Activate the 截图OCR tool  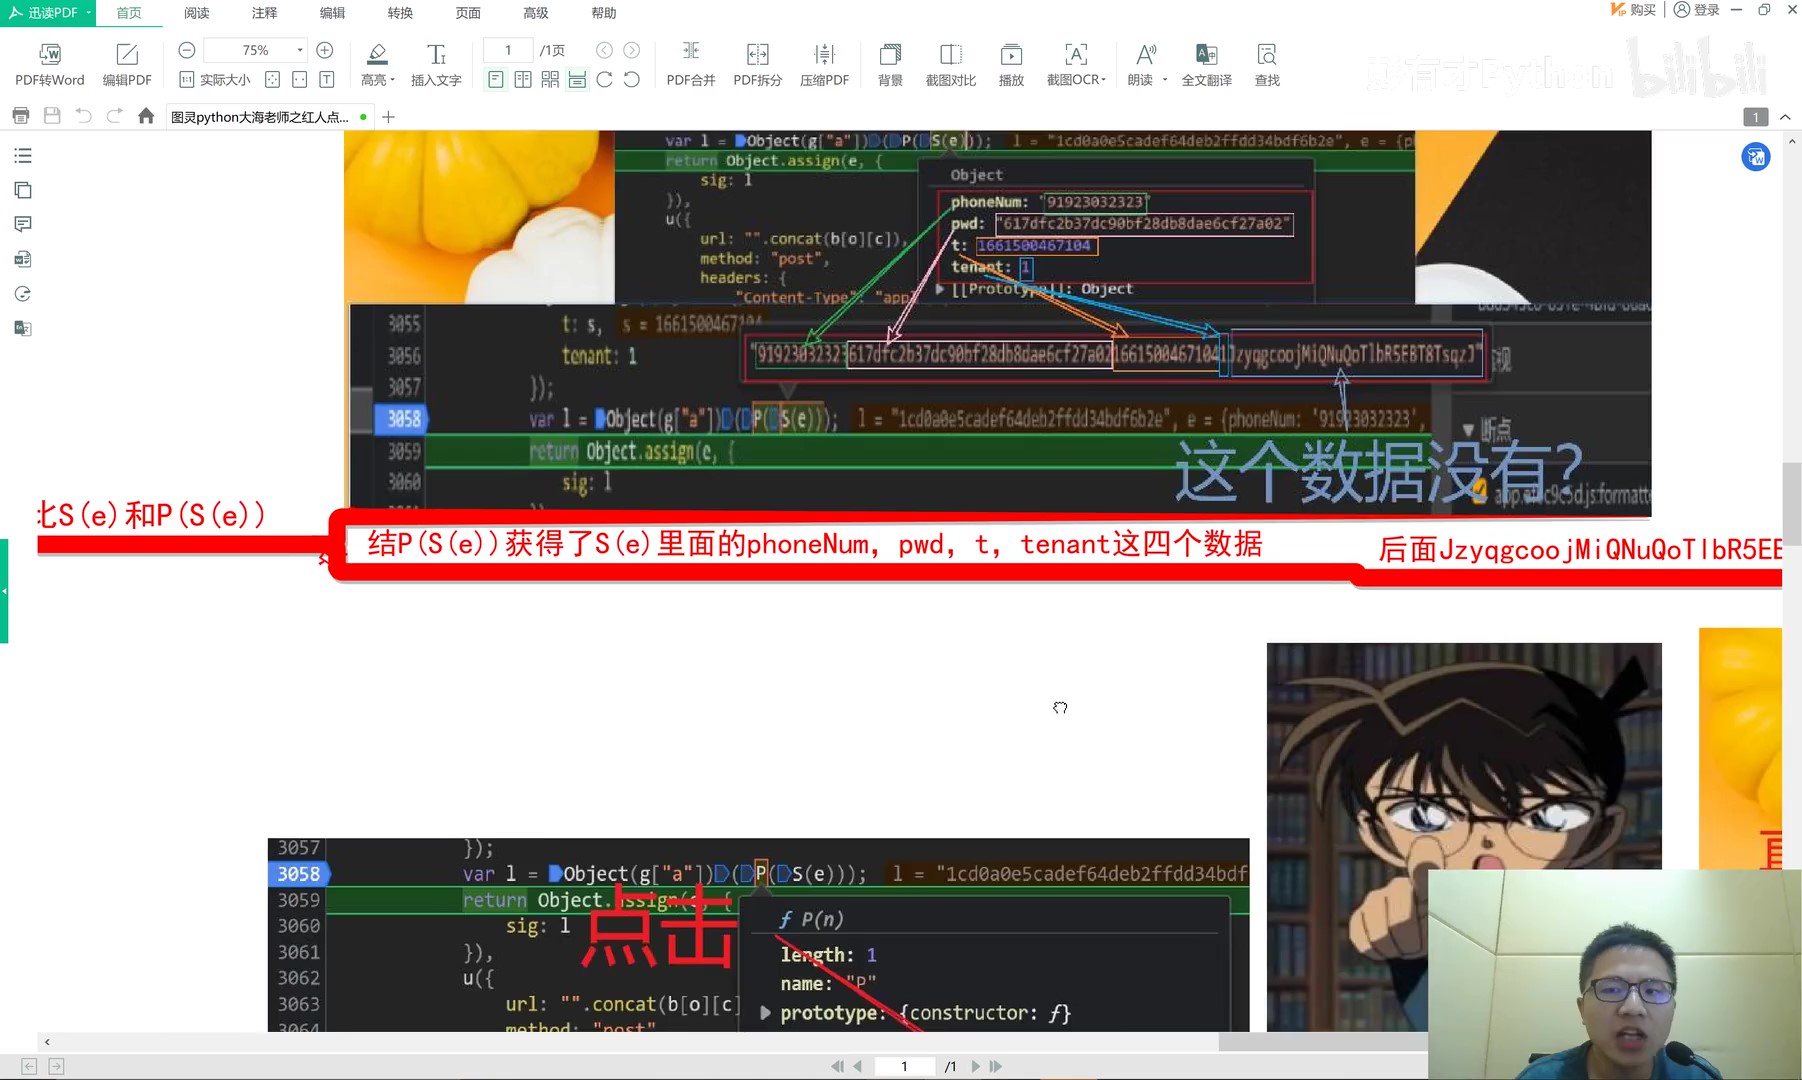1072,65
